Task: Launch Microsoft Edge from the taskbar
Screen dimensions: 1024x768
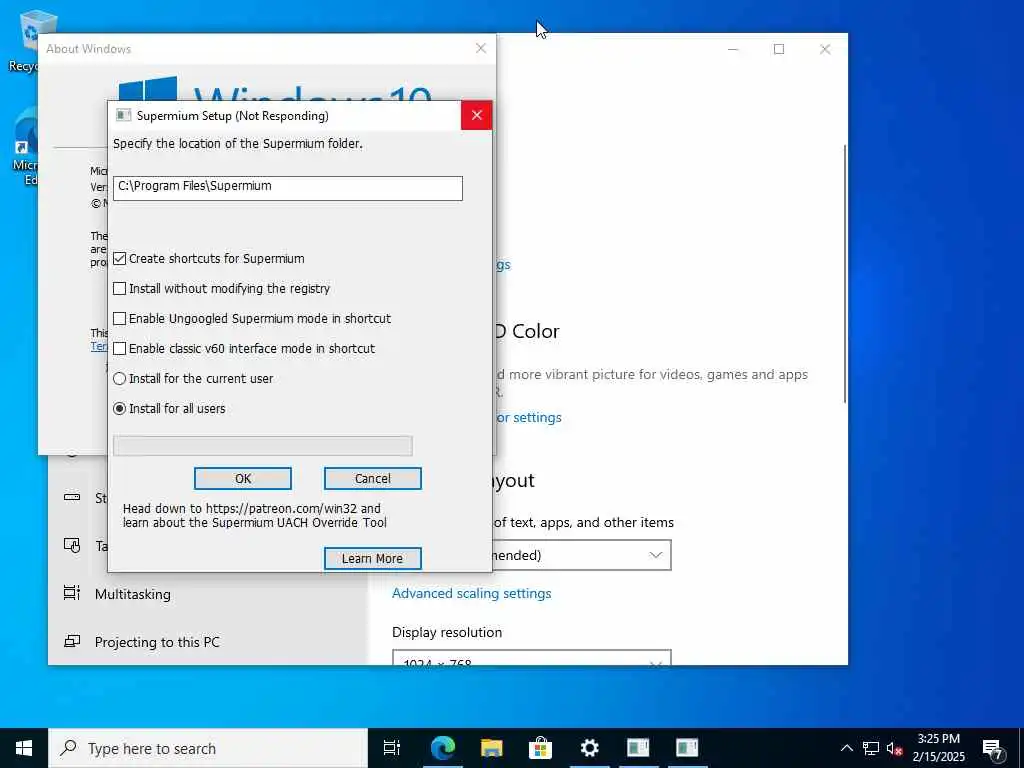Action: coord(442,748)
